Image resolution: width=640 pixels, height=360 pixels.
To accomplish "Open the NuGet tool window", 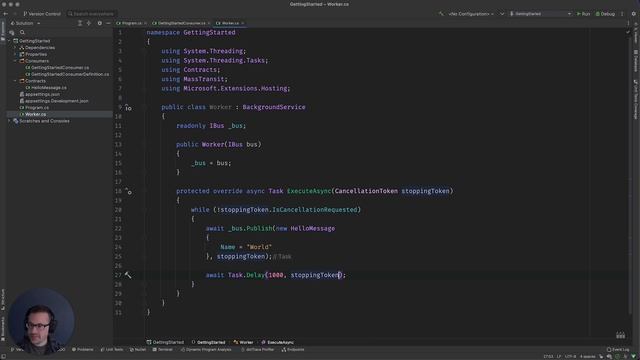I will pyautogui.click(x=138, y=349).
